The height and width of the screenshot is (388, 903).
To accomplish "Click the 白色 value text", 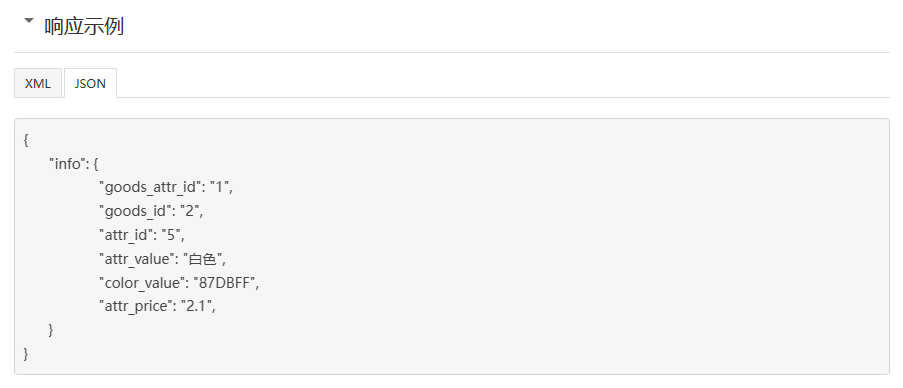I will pos(203,259).
